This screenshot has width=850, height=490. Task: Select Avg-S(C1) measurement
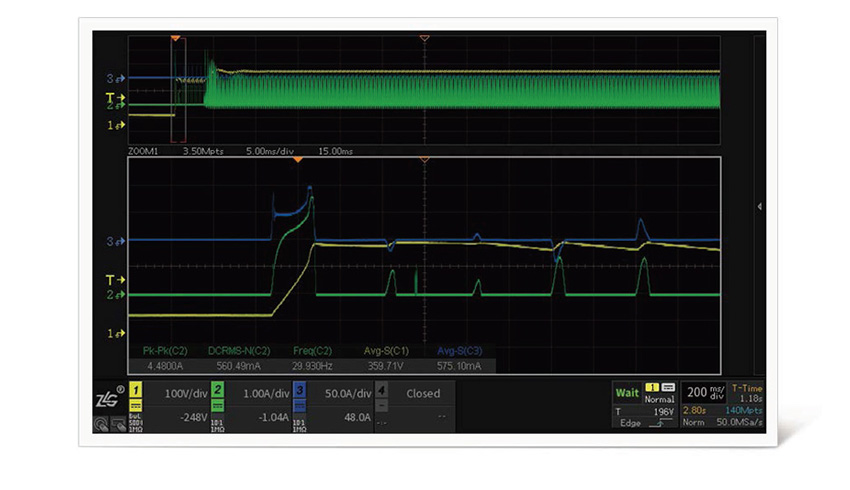(386, 351)
